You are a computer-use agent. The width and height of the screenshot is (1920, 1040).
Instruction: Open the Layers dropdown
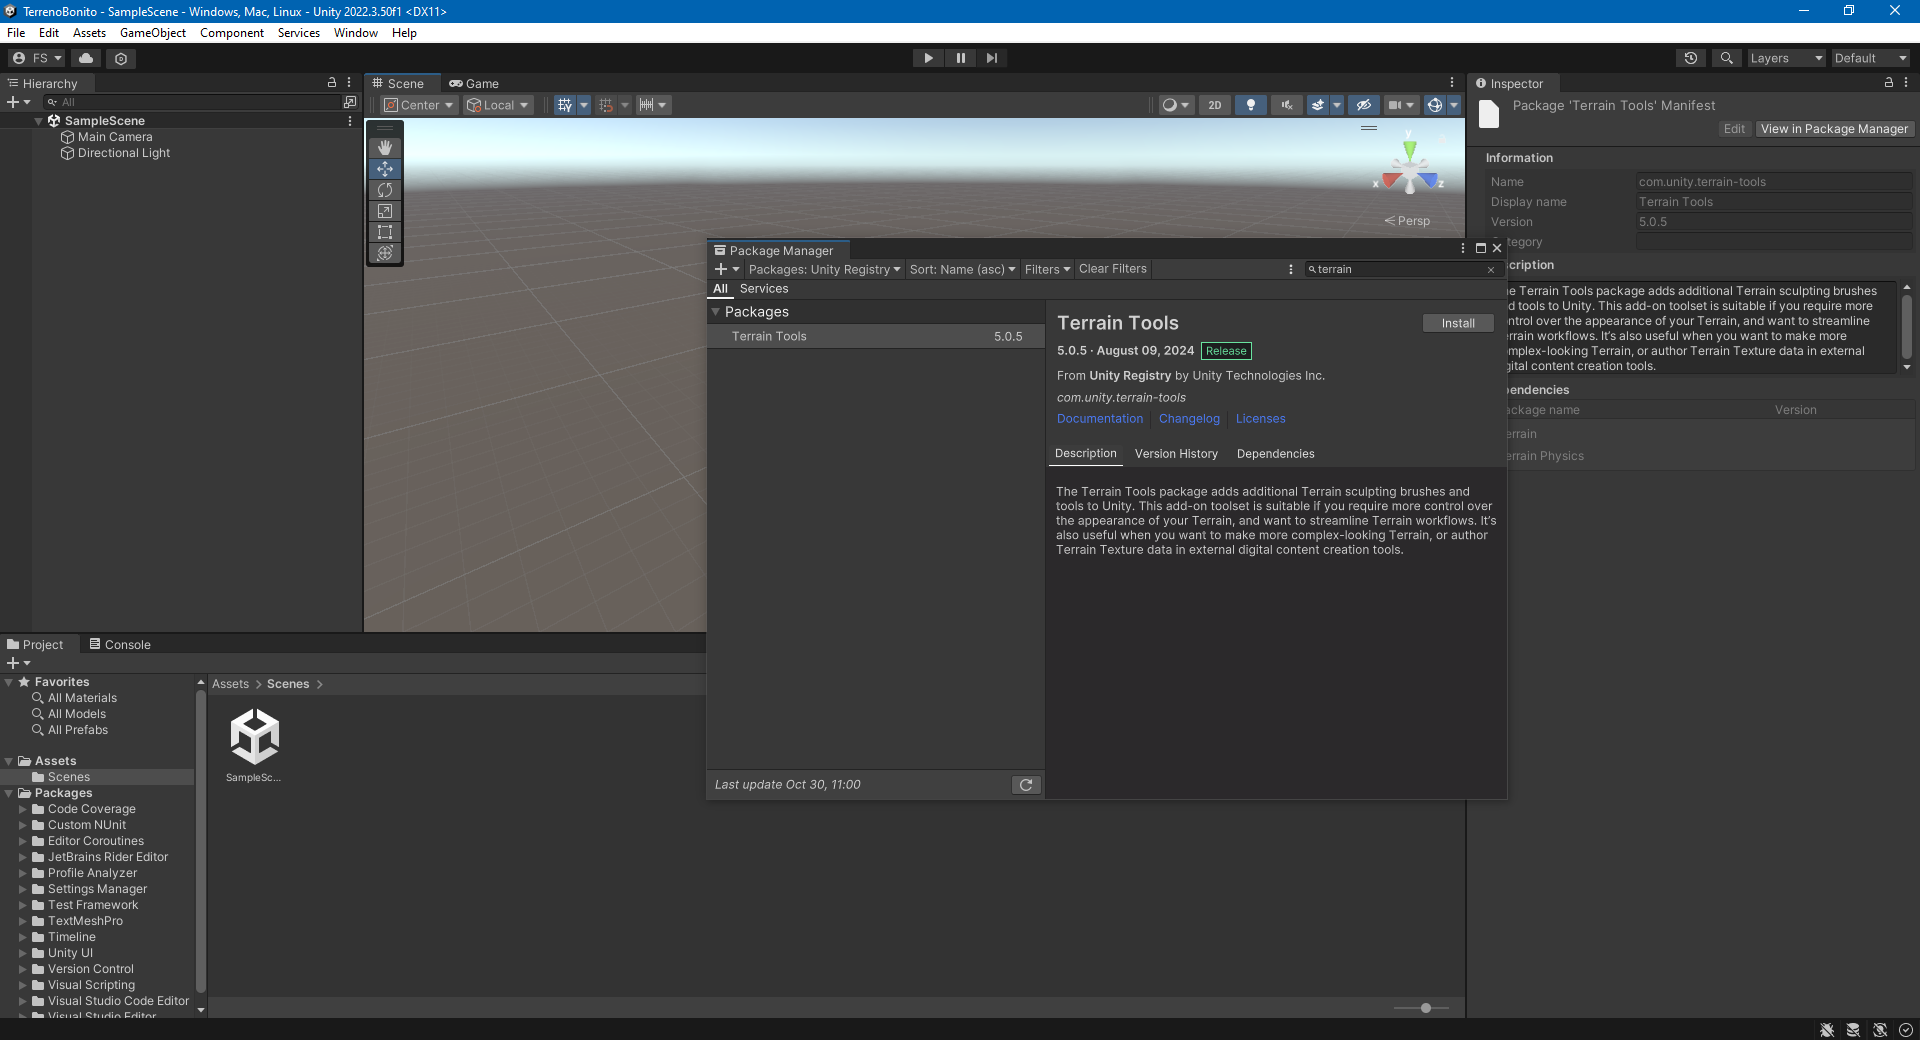1786,58
